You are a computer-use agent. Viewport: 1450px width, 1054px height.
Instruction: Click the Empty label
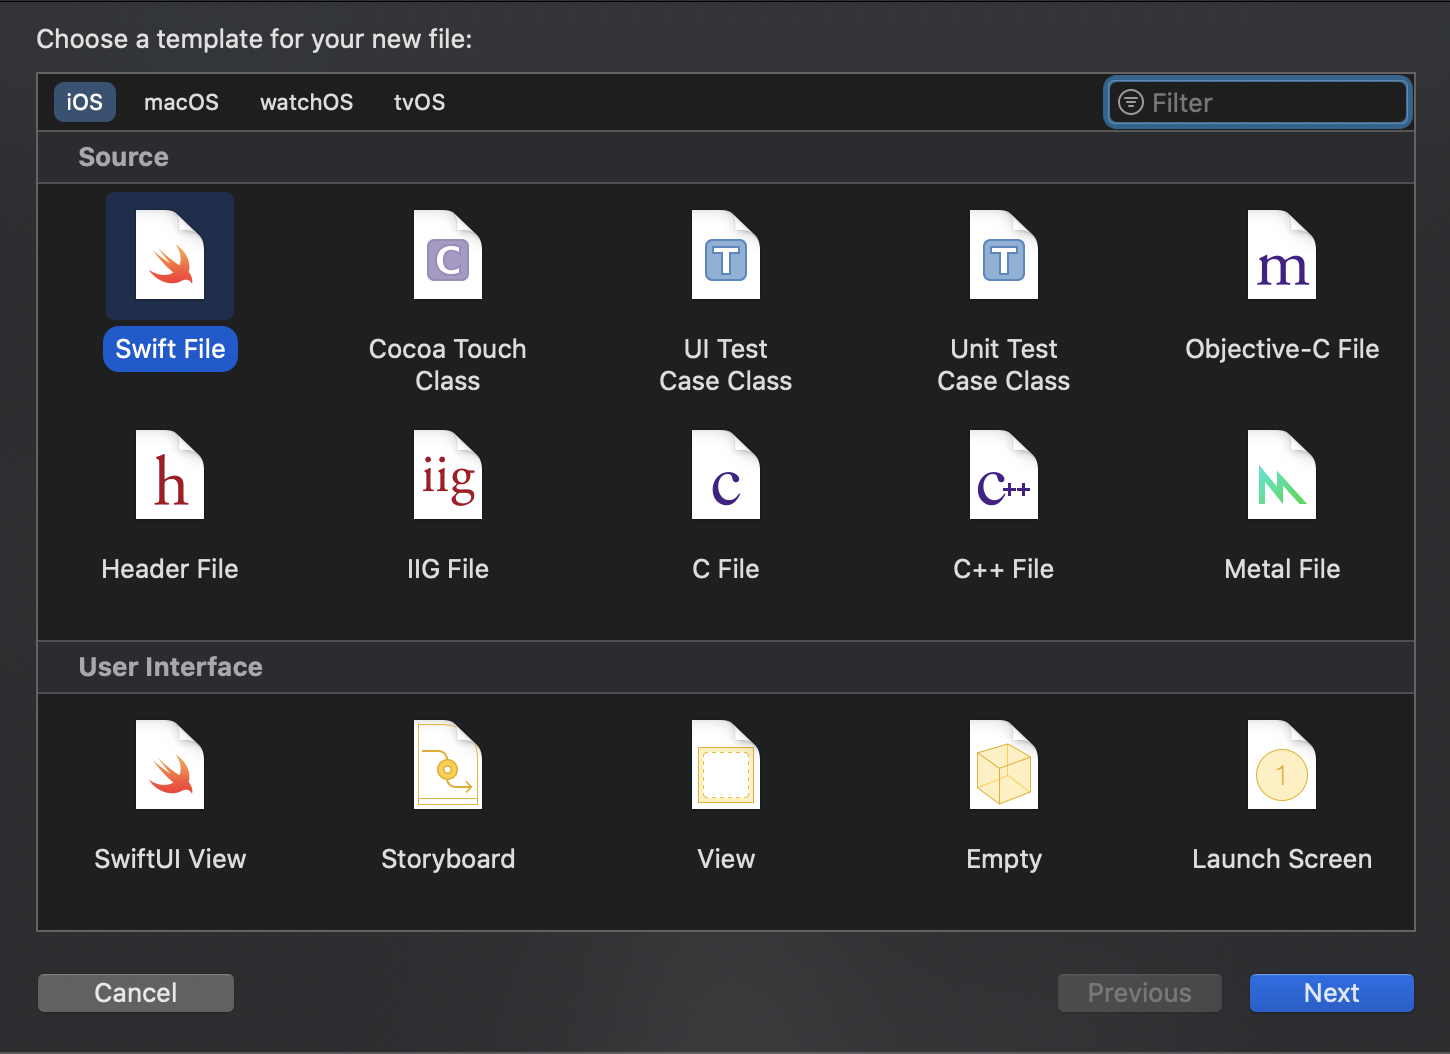[x=1004, y=860]
